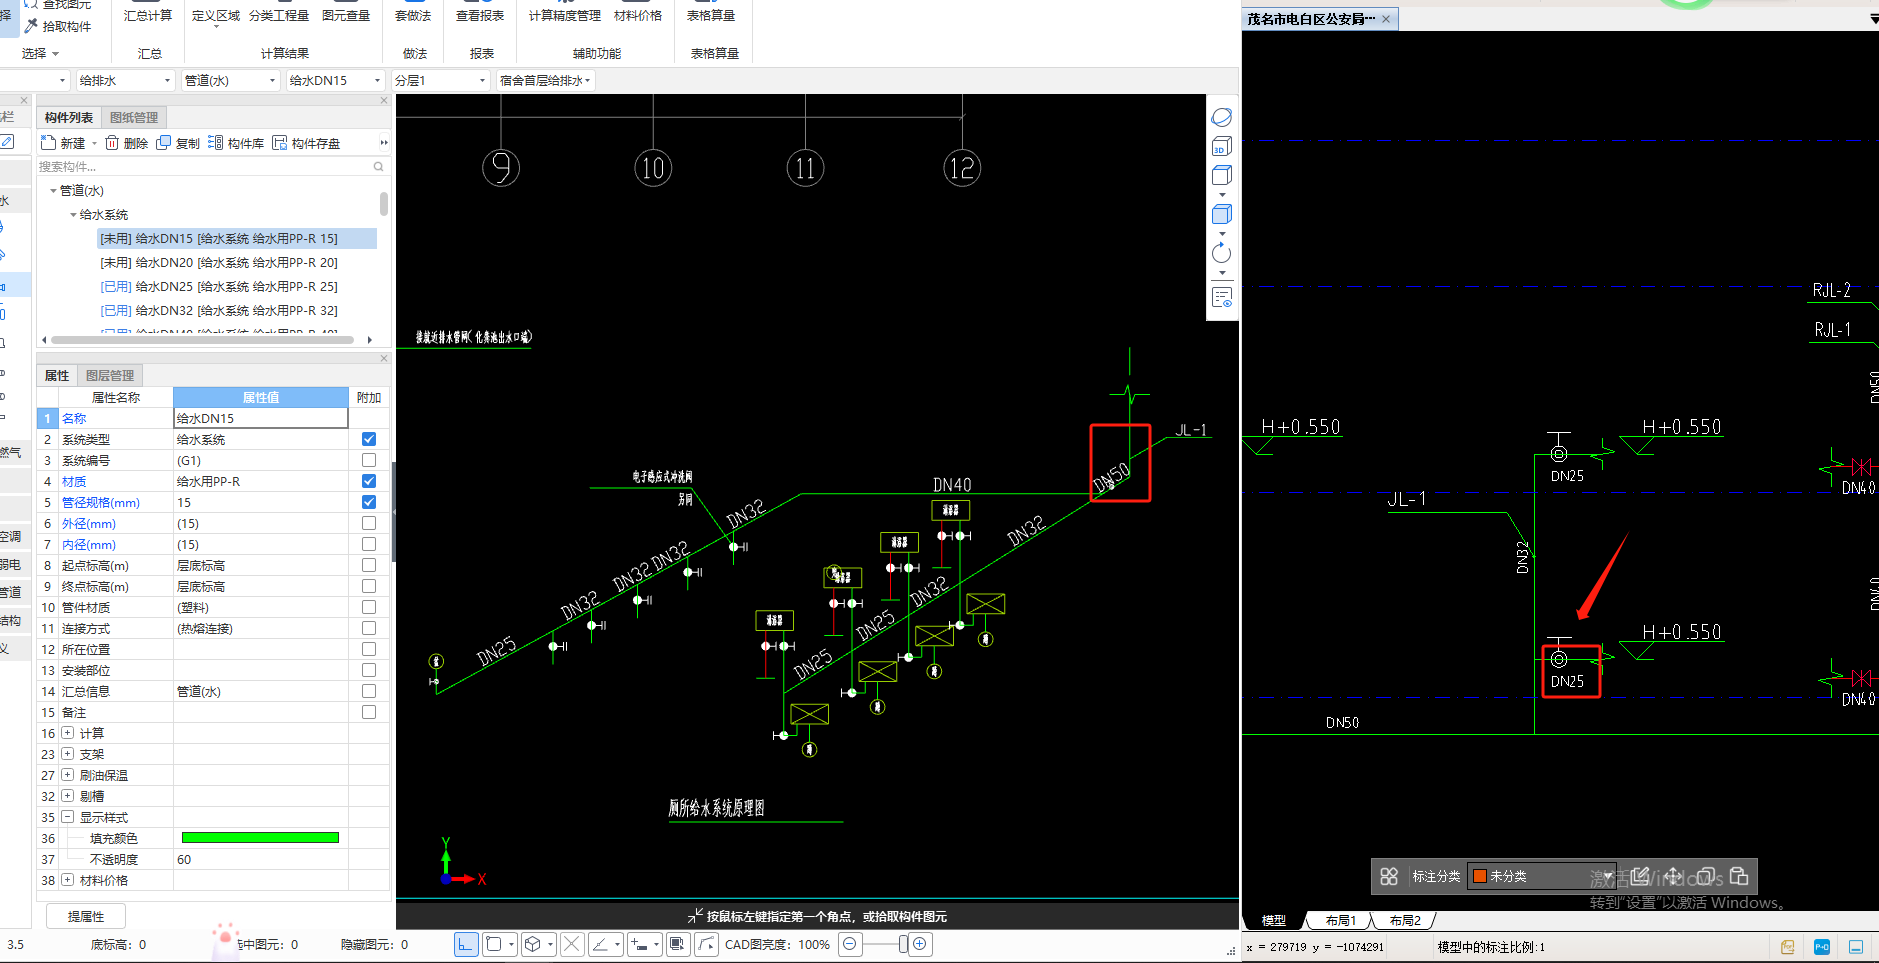Click the move annotation arrows icon
Viewport: 1879px width, 963px height.
tap(1673, 876)
